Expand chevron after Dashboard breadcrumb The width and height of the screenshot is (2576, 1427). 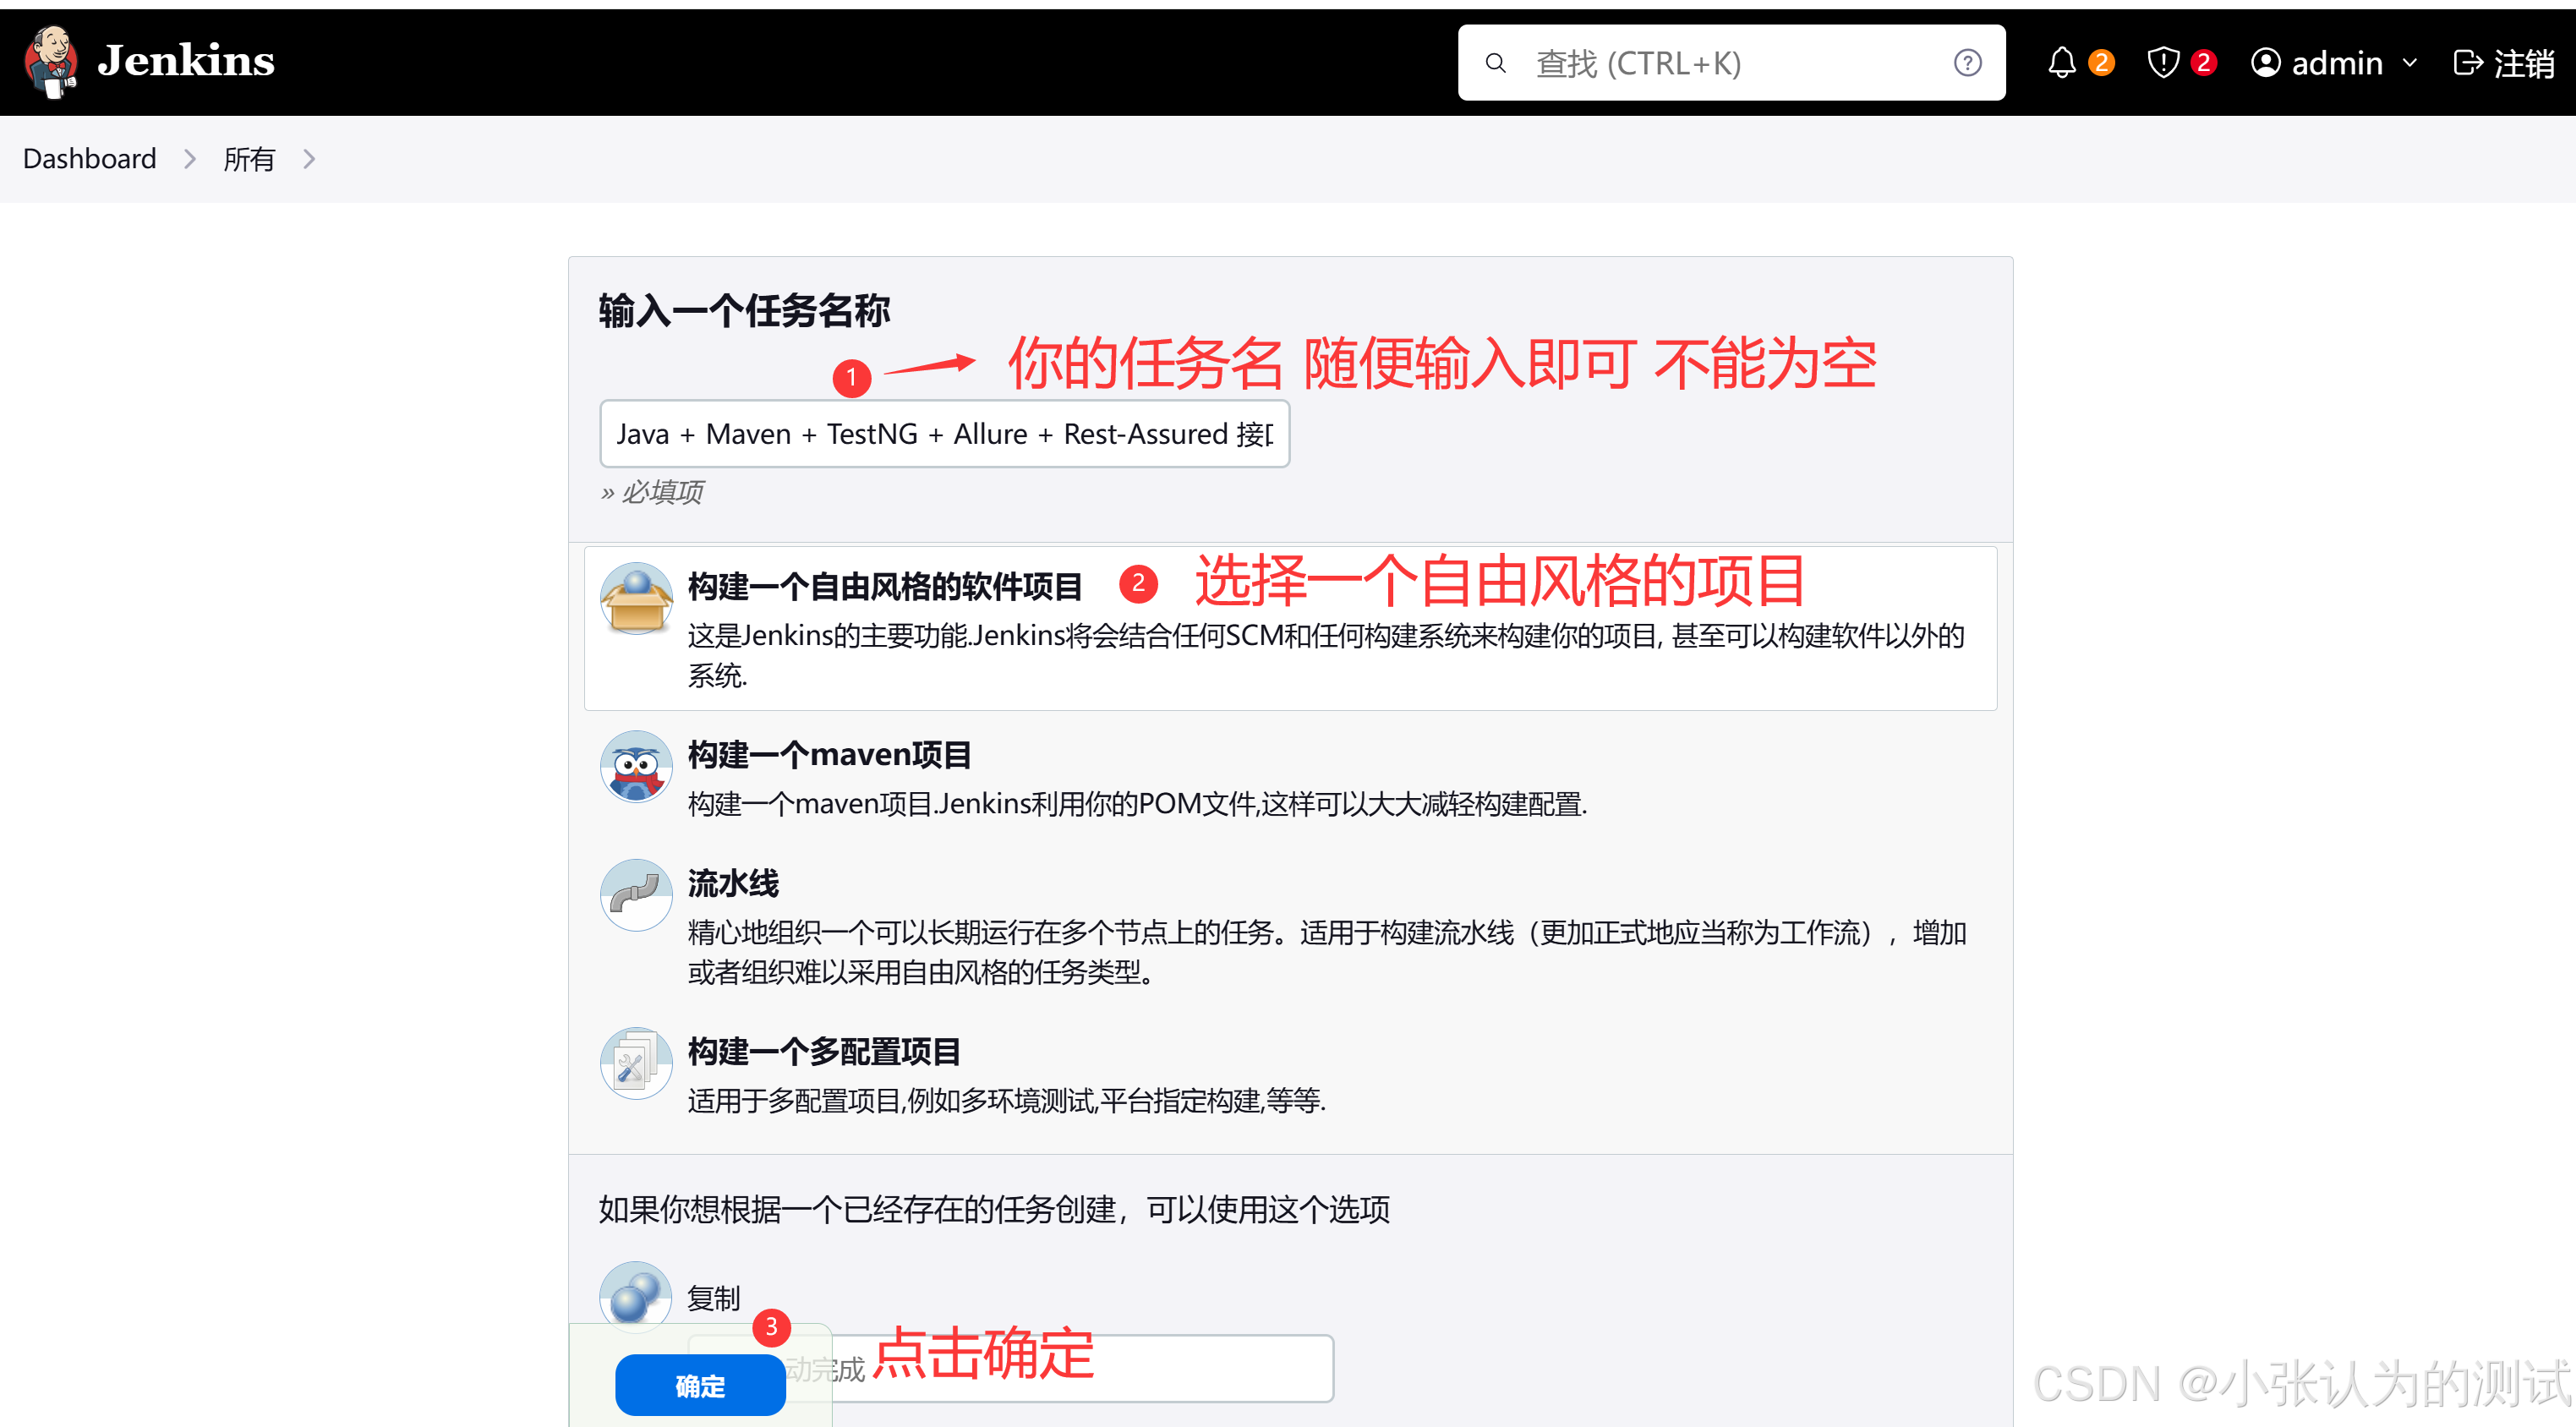click(x=190, y=159)
